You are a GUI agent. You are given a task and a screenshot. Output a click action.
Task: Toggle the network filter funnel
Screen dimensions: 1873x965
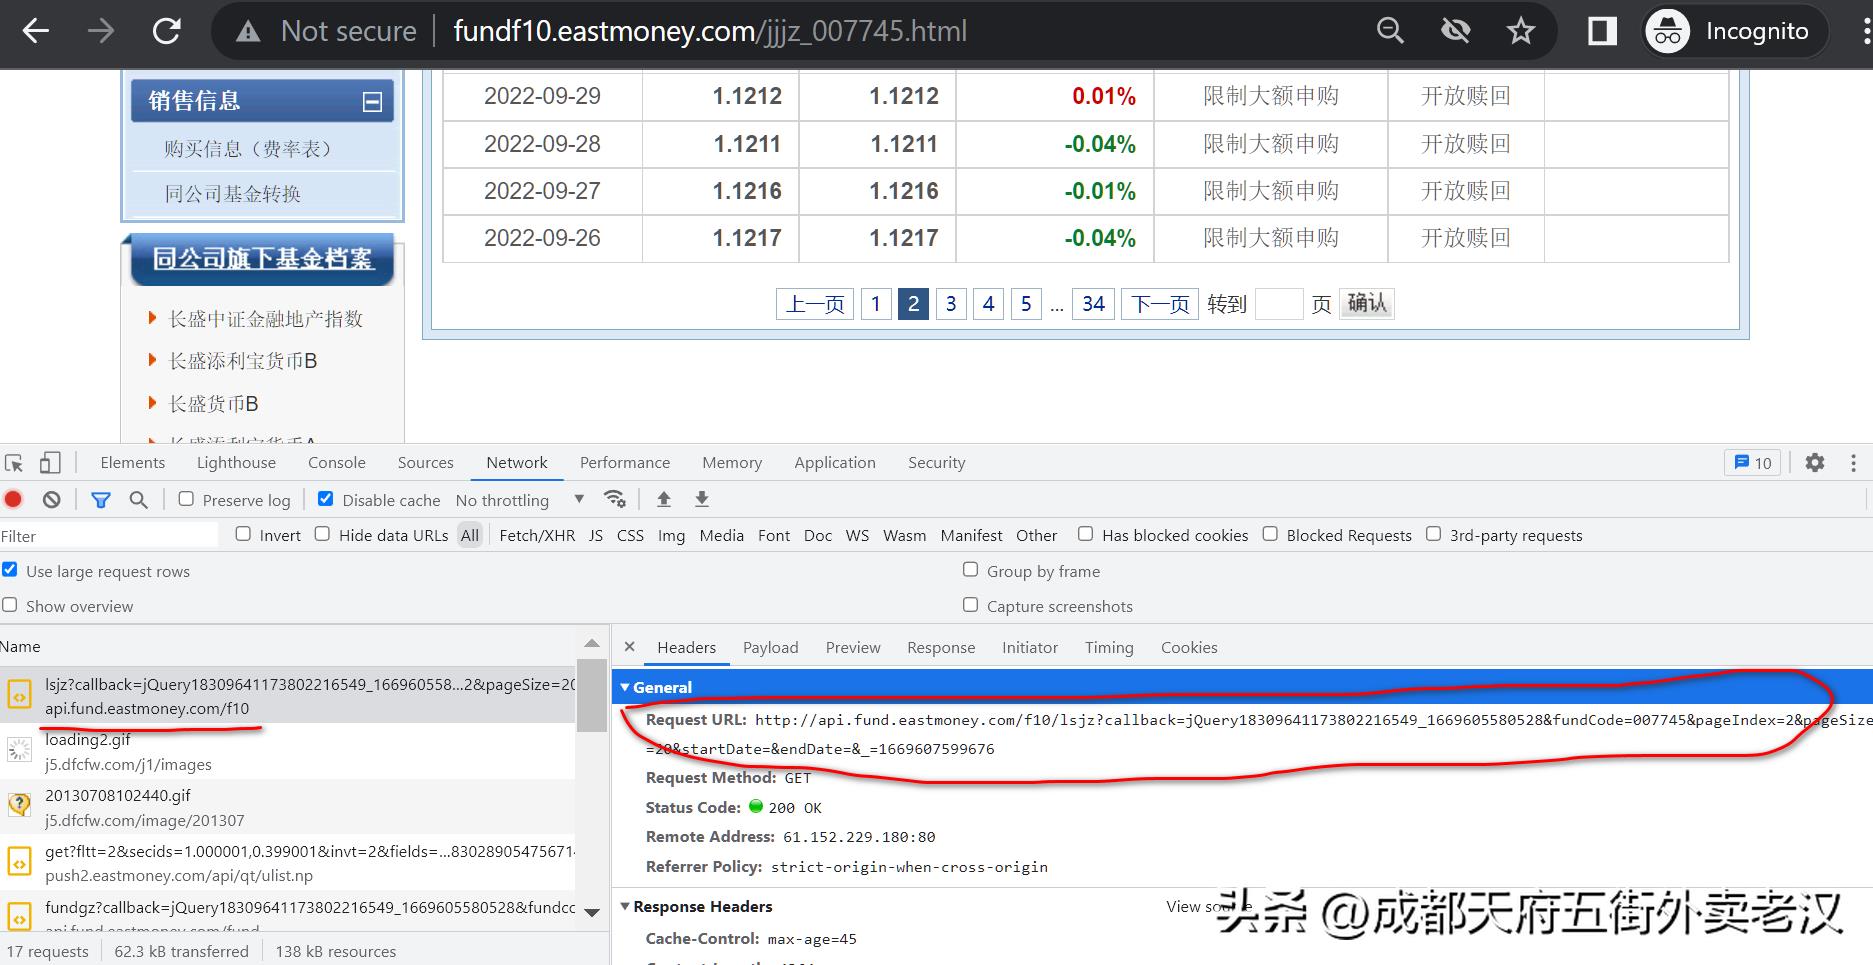point(101,499)
